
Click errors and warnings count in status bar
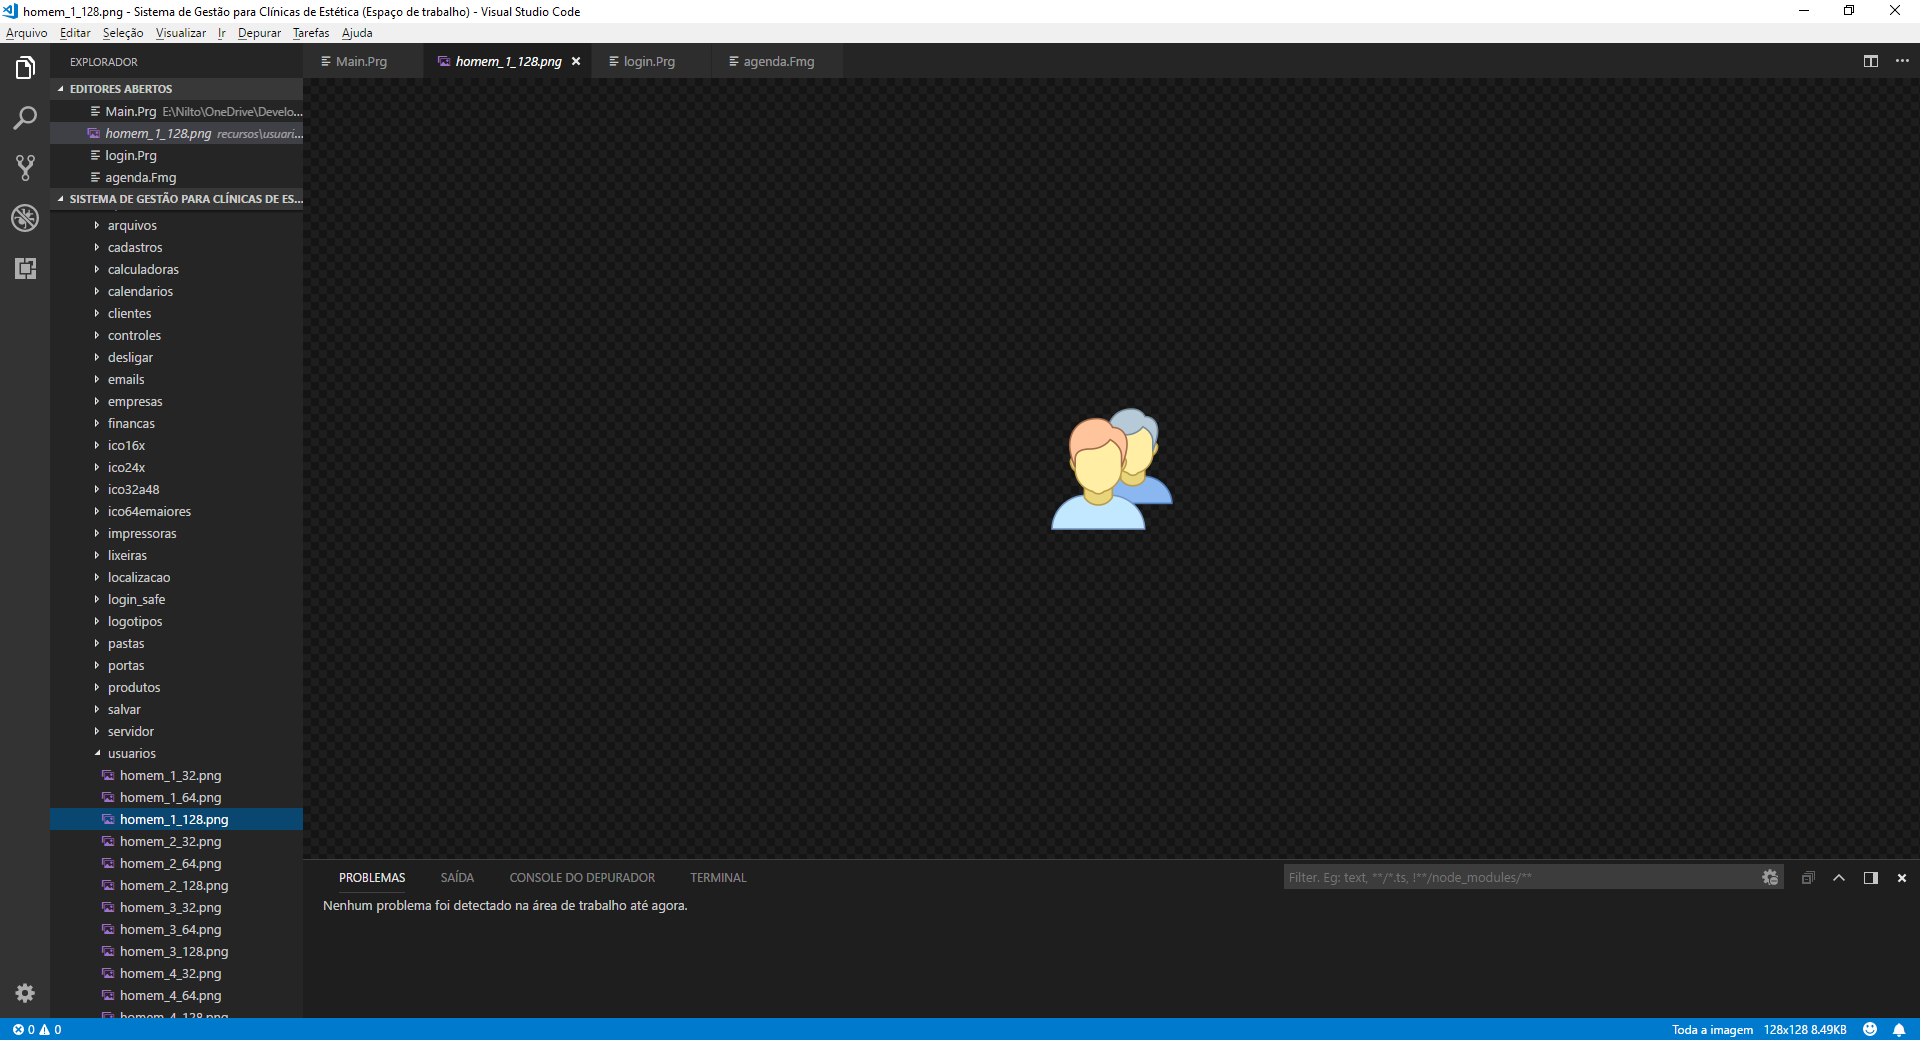pyautogui.click(x=37, y=1030)
